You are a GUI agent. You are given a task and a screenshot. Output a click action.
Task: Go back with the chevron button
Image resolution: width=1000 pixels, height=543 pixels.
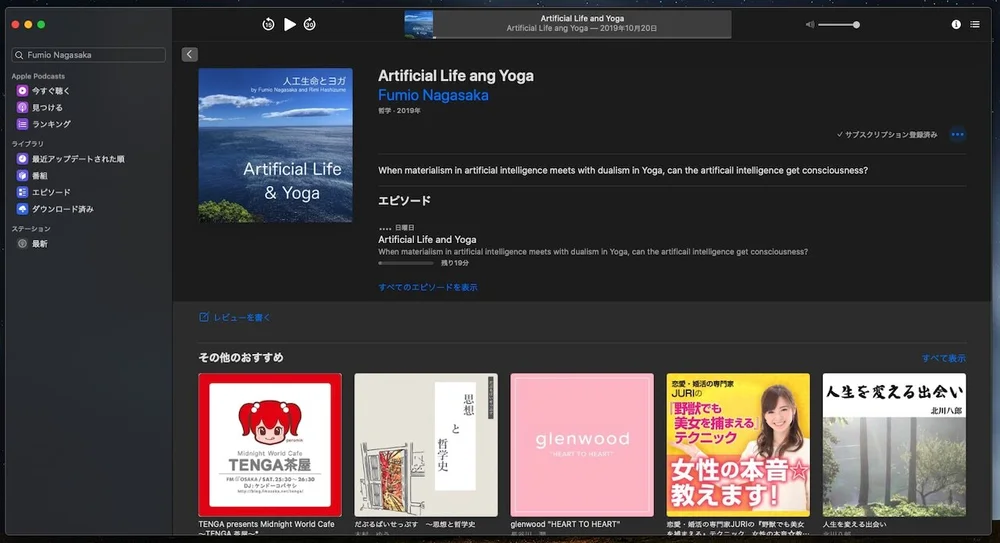[x=189, y=54]
